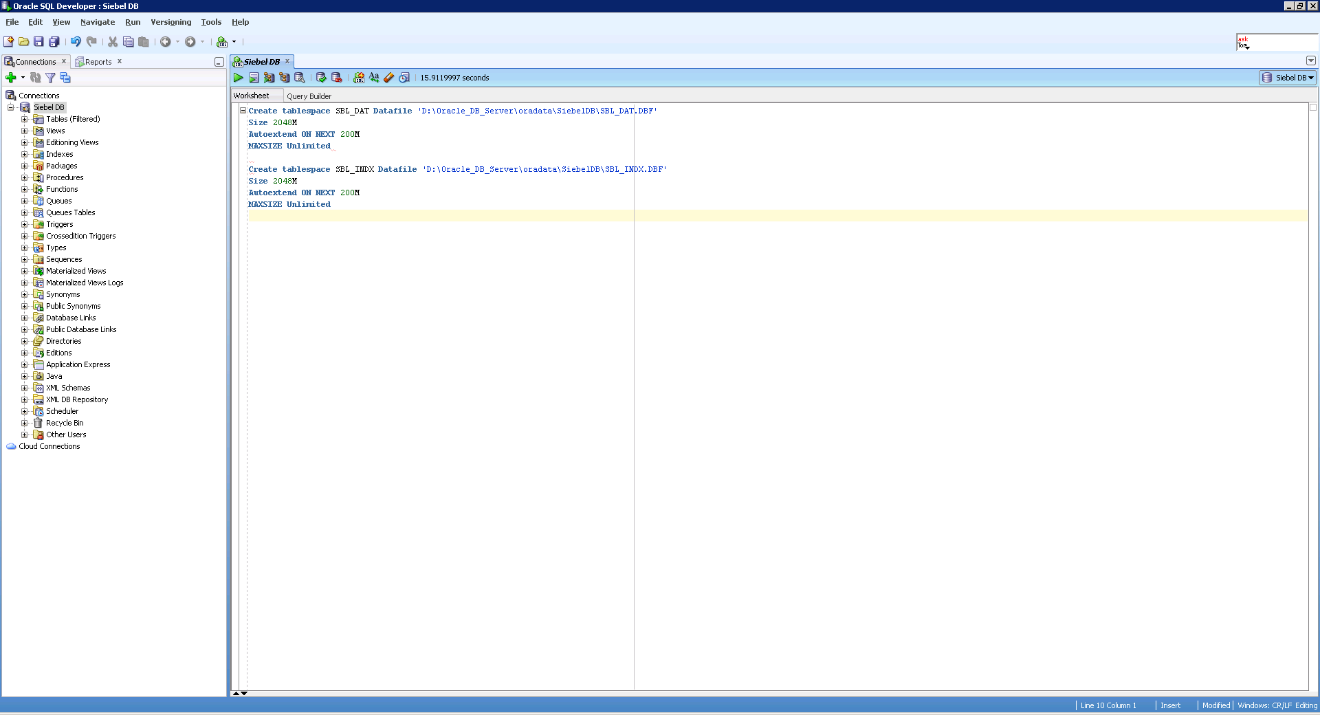Select Database Links tree item
Image resolution: width=1320 pixels, height=715 pixels.
(x=71, y=318)
